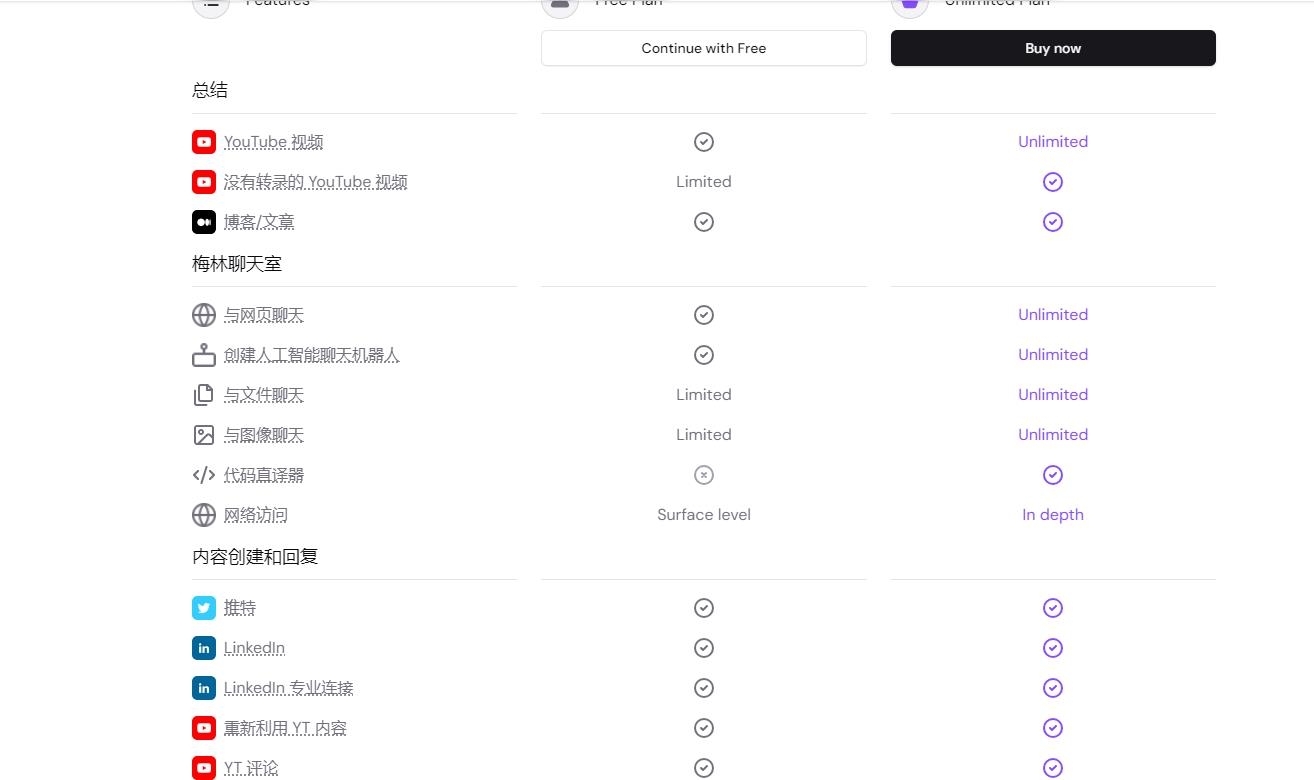Open the 博客/文章 feature link

click(259, 222)
